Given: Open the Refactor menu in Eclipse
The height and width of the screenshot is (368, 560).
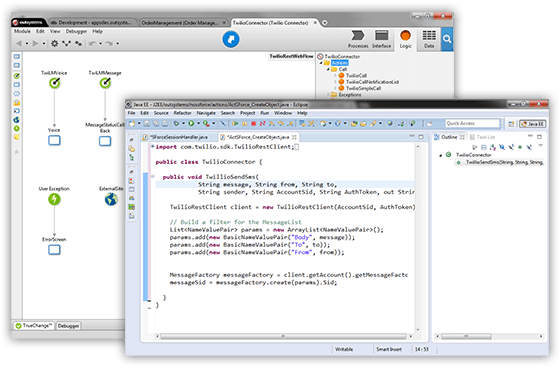Looking at the screenshot, I should coord(182,113).
